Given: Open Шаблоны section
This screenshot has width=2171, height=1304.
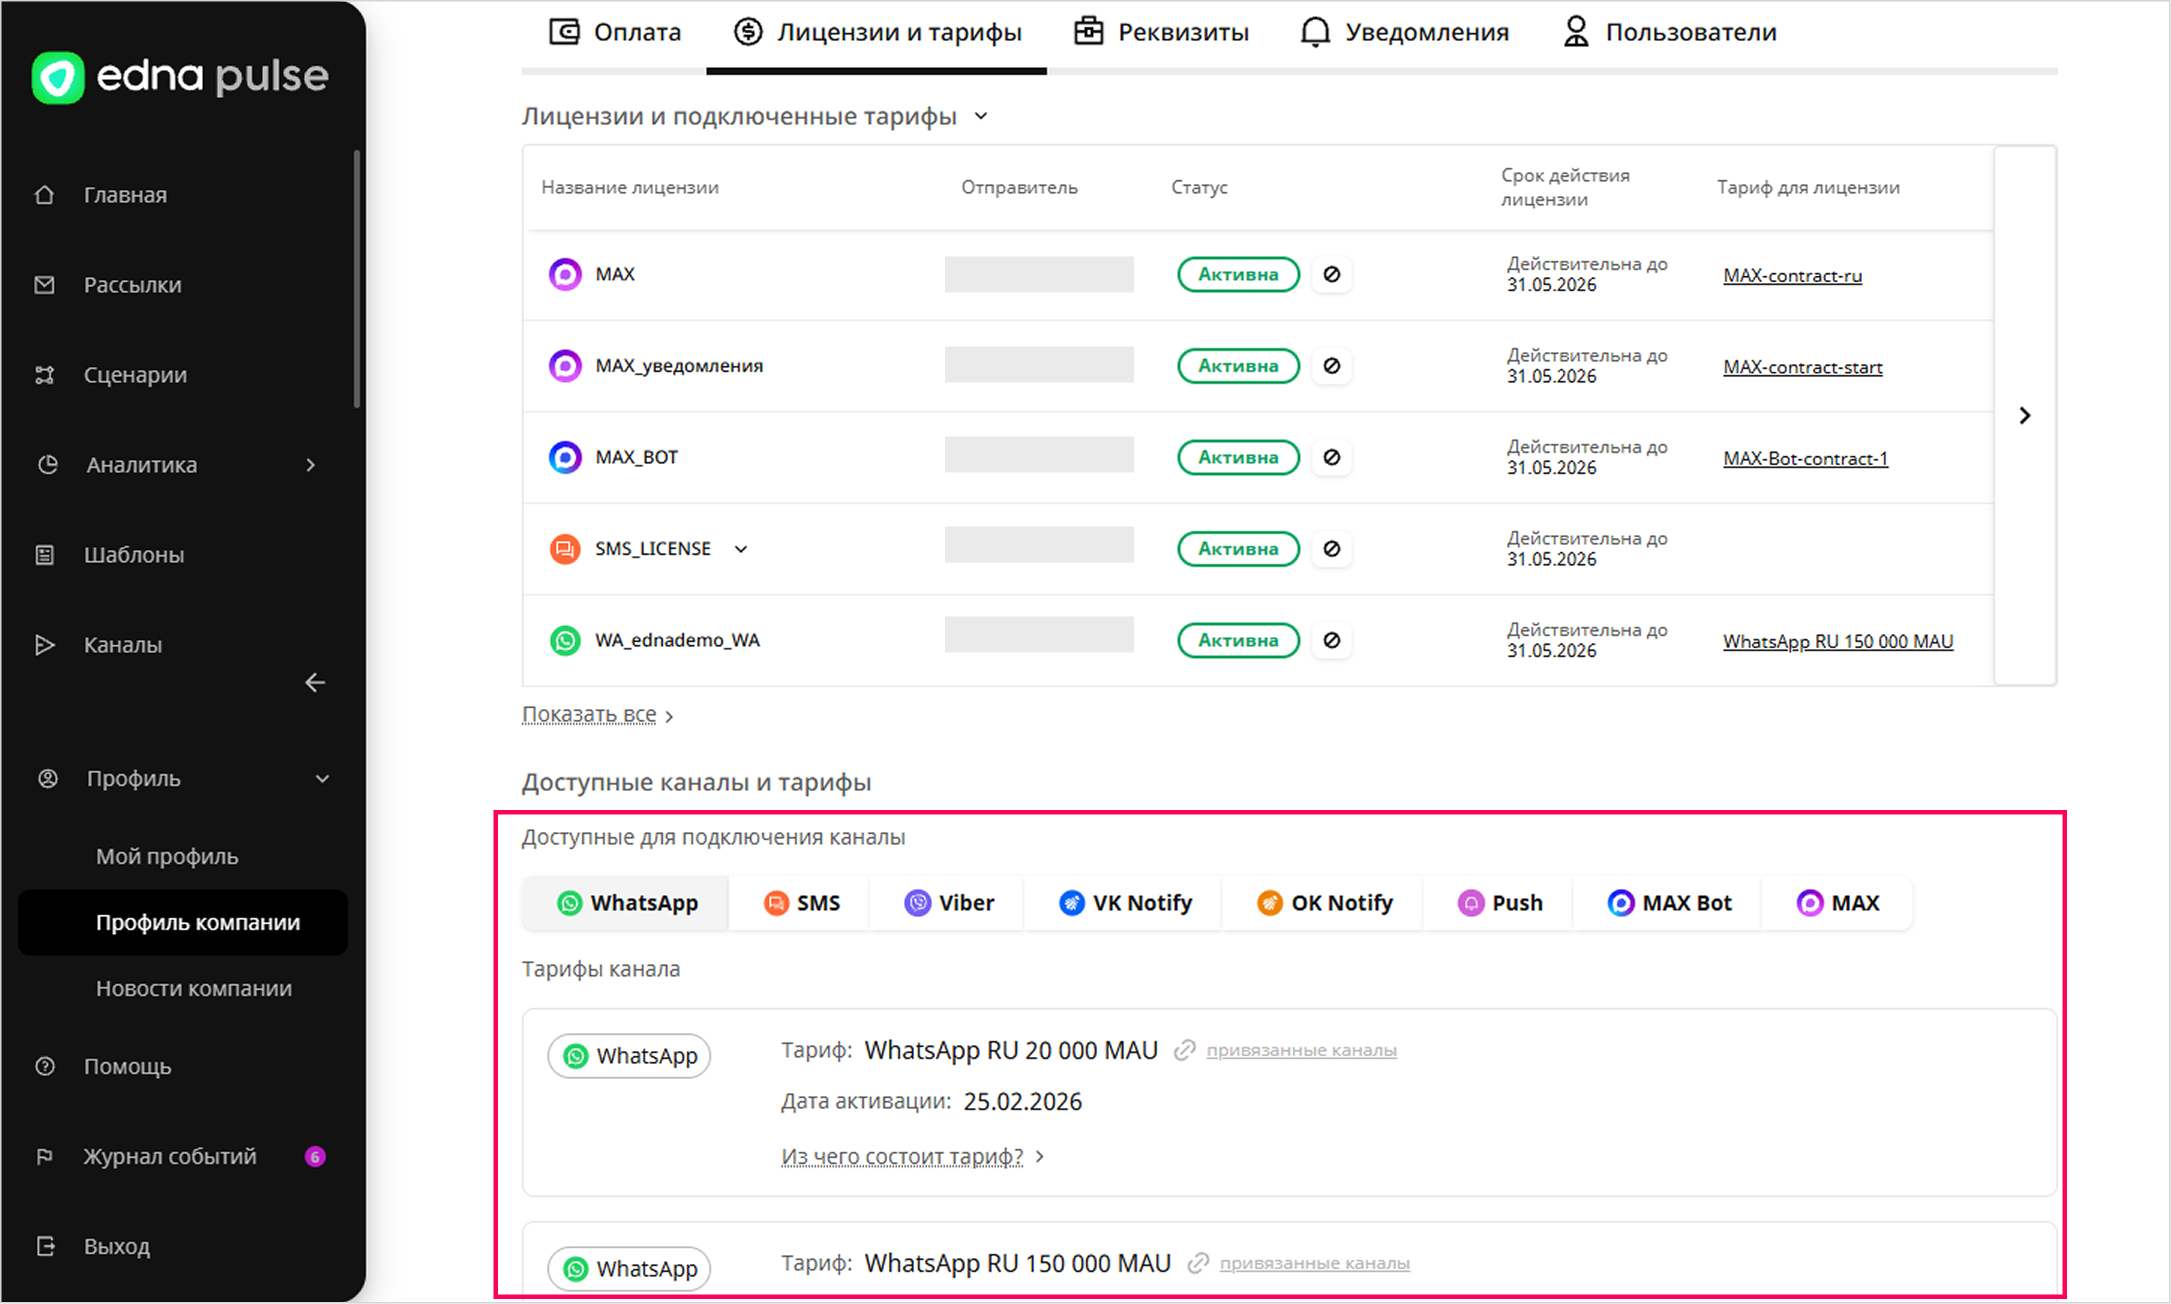Looking at the screenshot, I should tap(133, 555).
